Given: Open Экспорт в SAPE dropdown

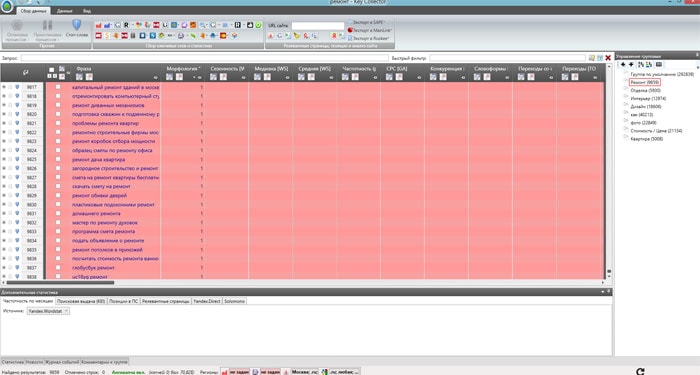Looking at the screenshot, I should (x=366, y=22).
